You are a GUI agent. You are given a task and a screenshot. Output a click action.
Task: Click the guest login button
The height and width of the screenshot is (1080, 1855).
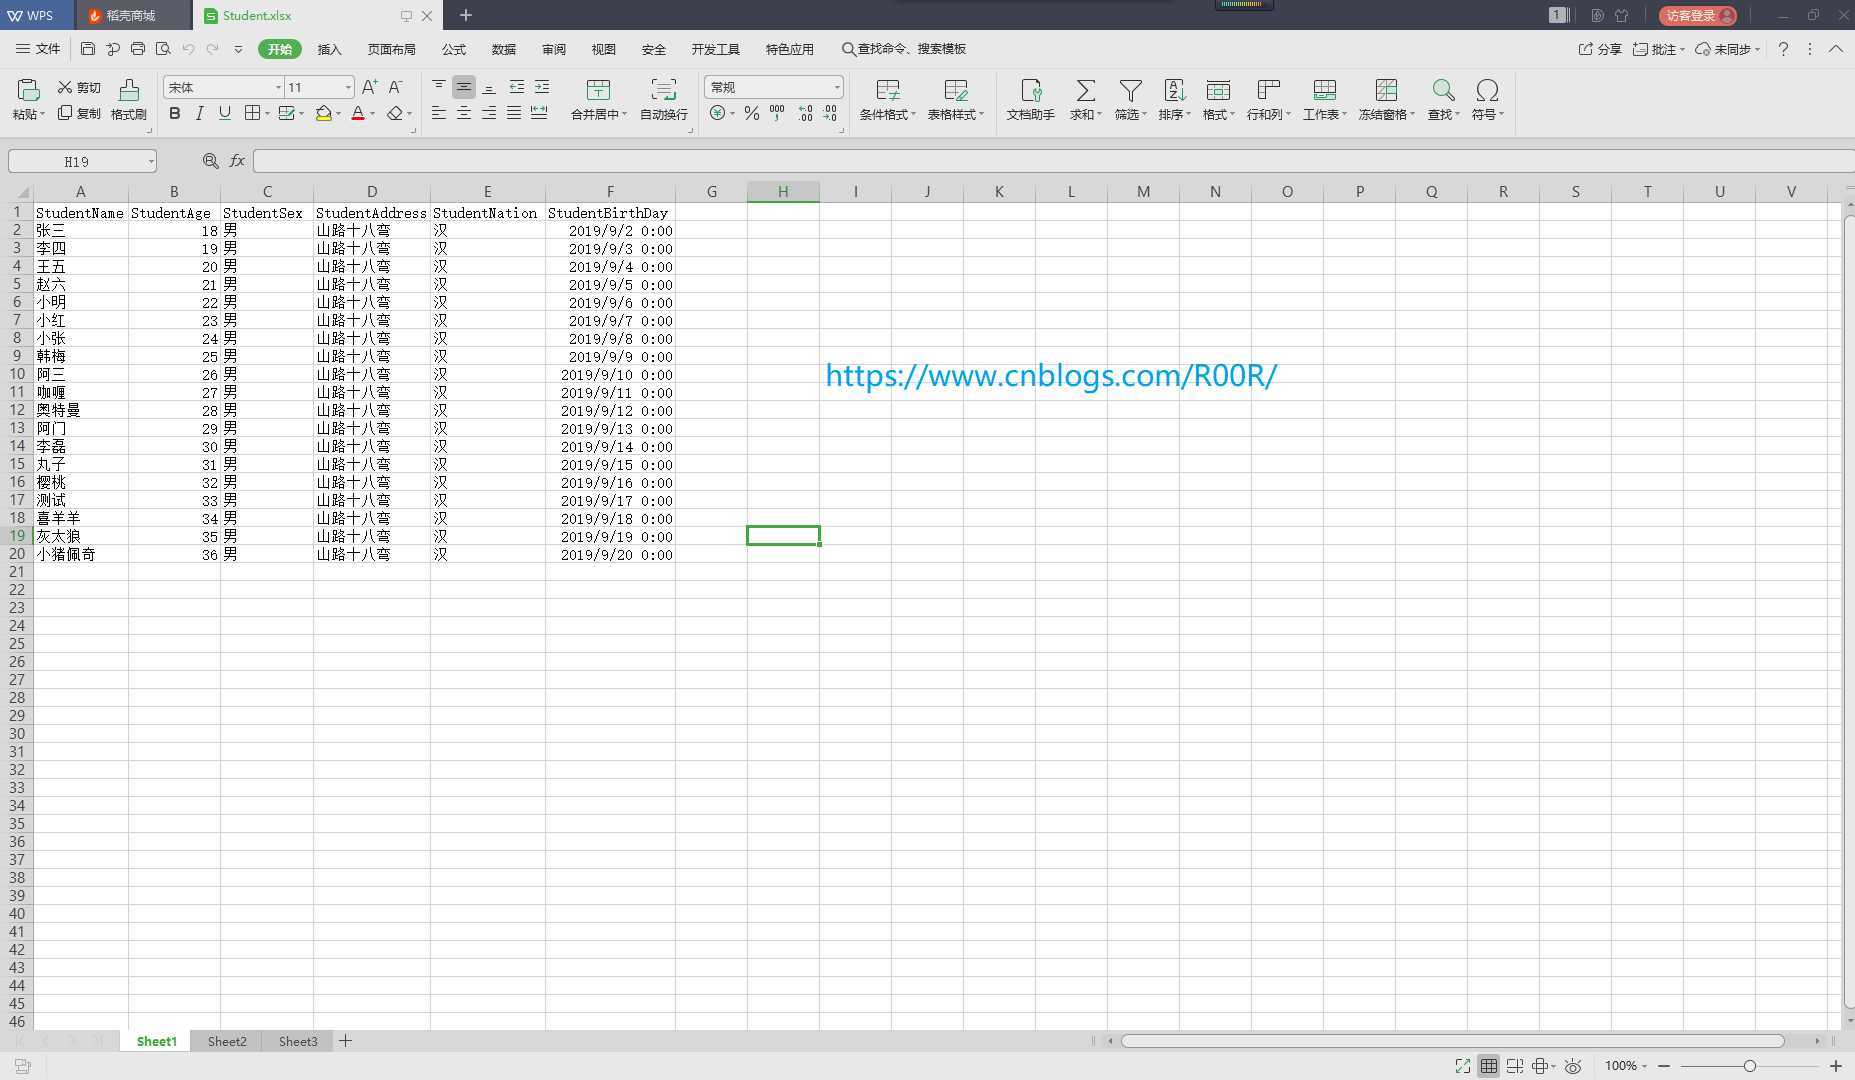1698,15
